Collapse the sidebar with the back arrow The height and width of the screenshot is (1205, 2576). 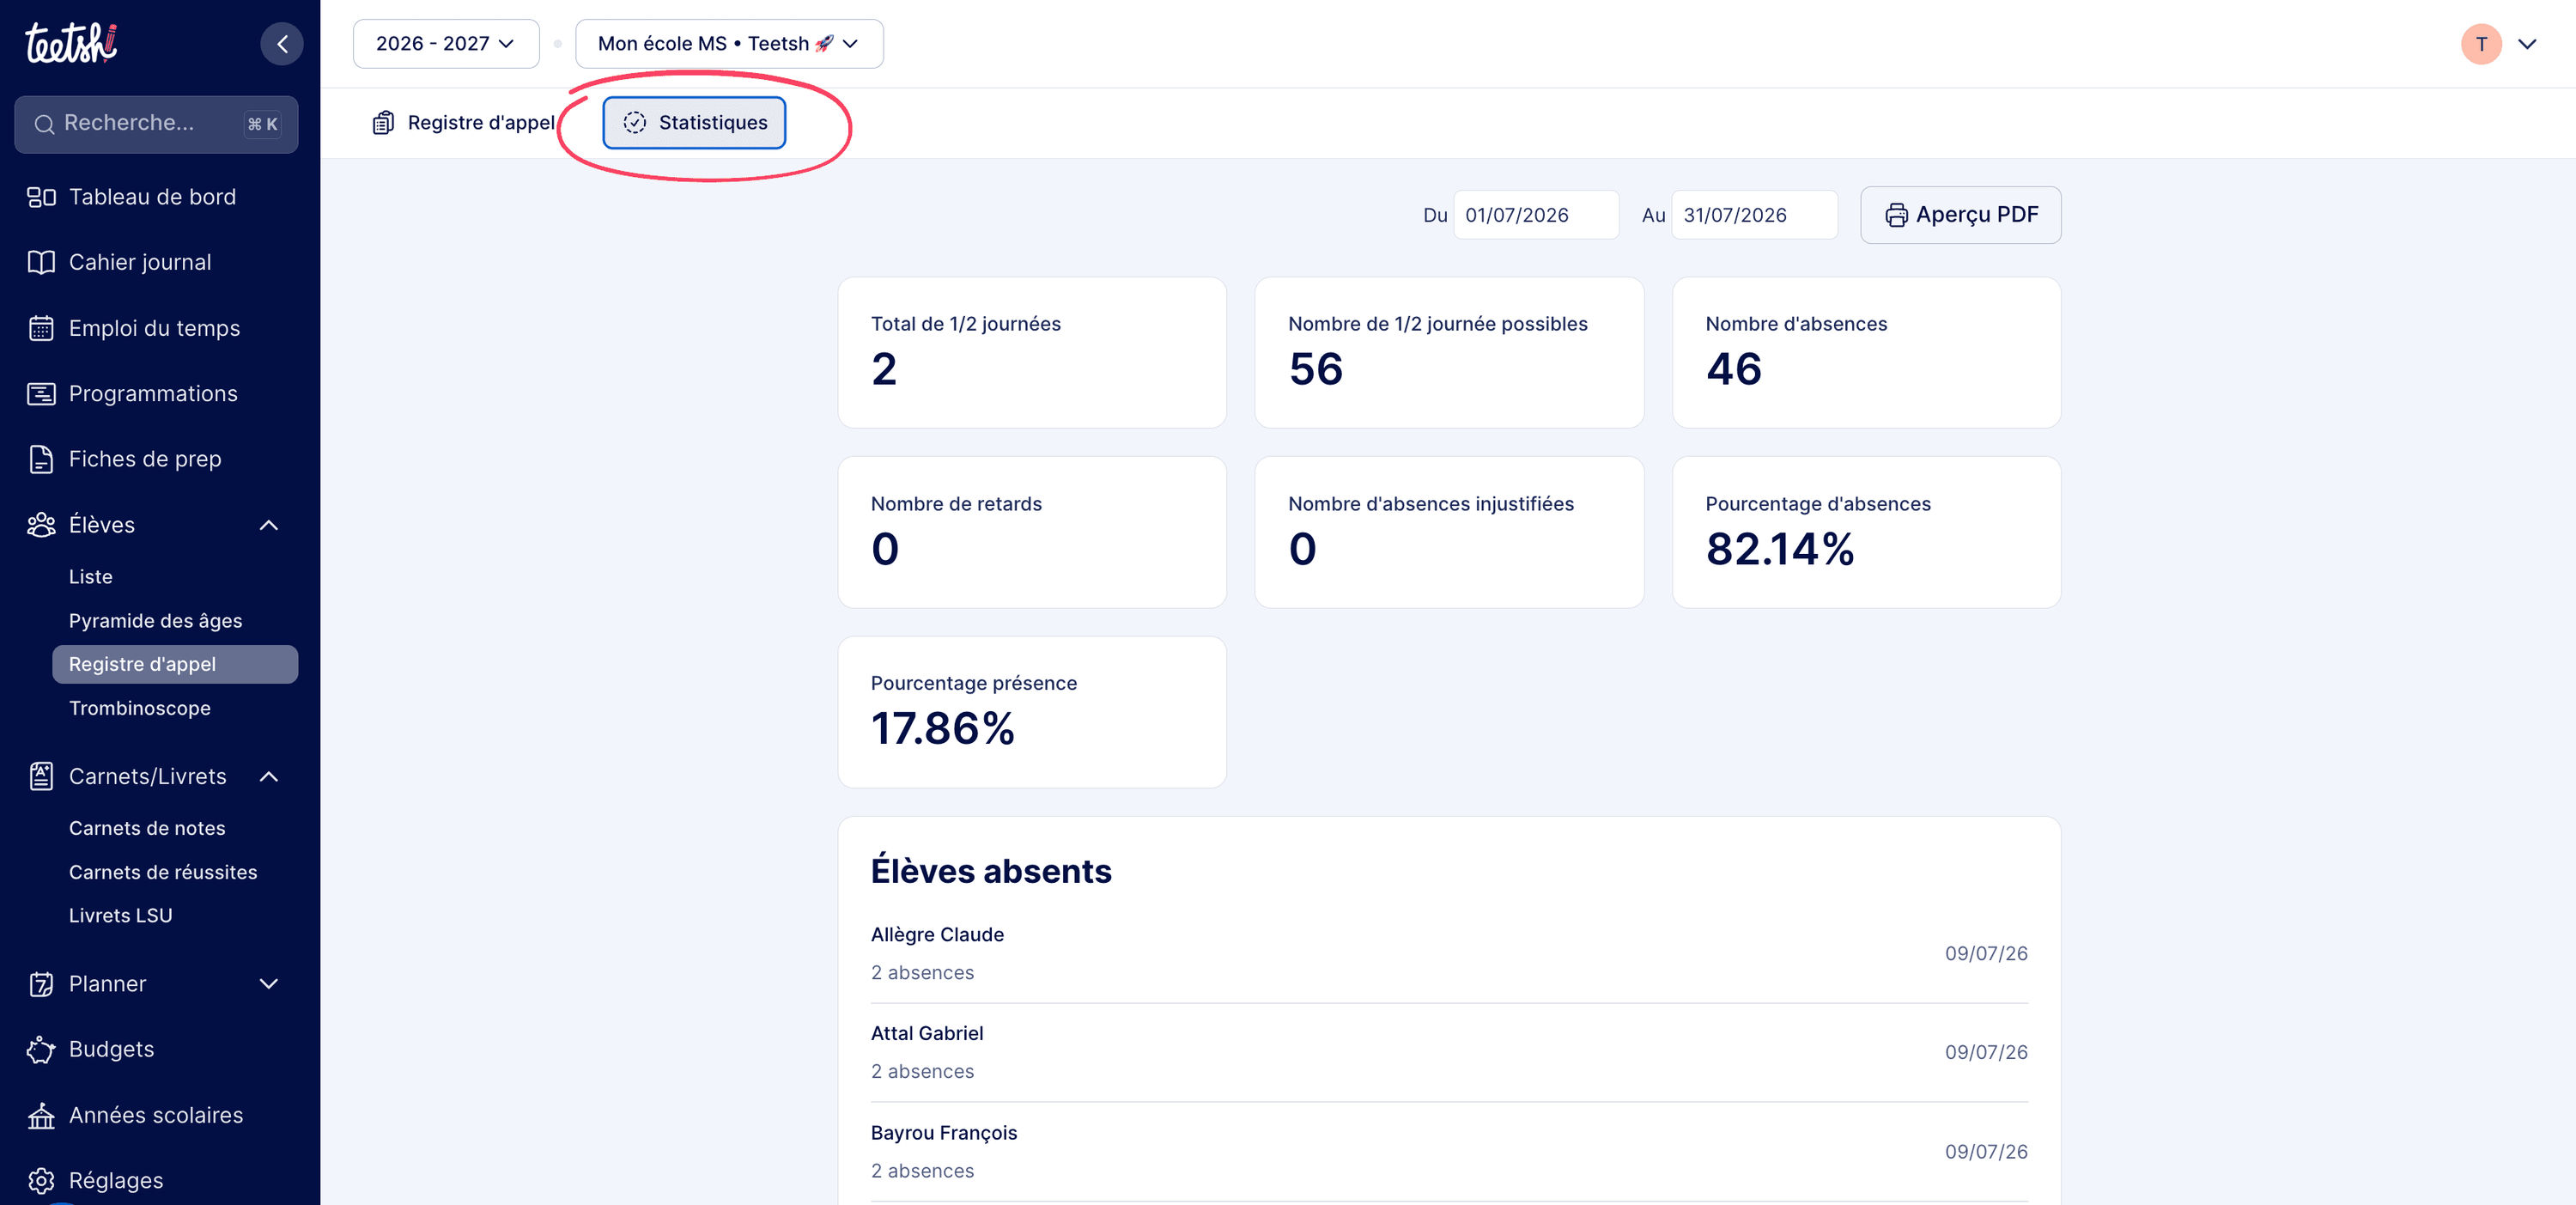[282, 44]
